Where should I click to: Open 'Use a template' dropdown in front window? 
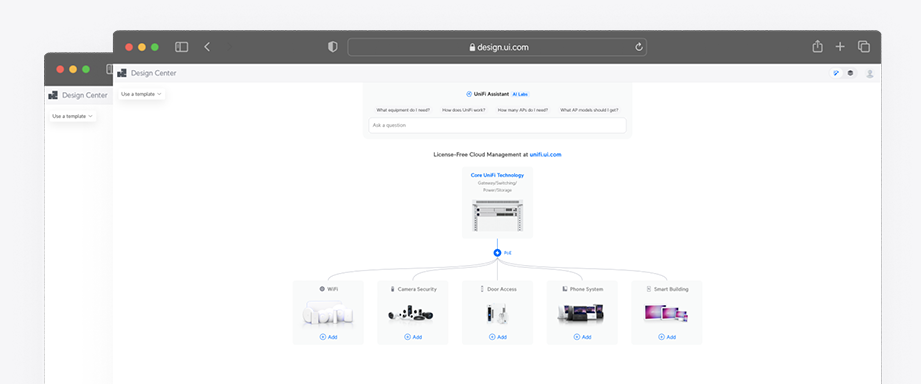(141, 94)
